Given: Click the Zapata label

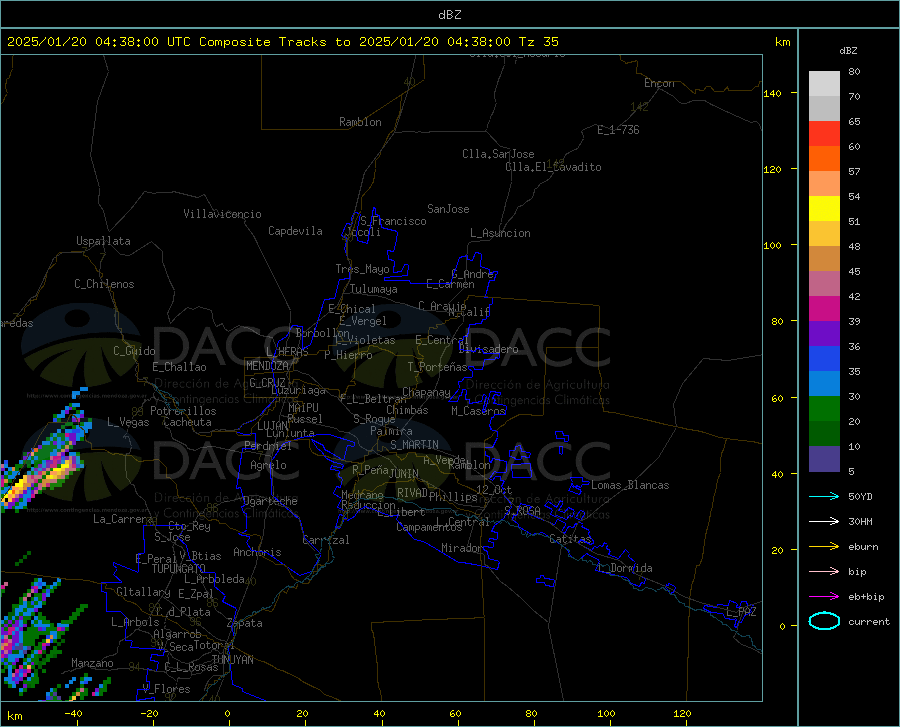Looking at the screenshot, I should pos(245,623).
